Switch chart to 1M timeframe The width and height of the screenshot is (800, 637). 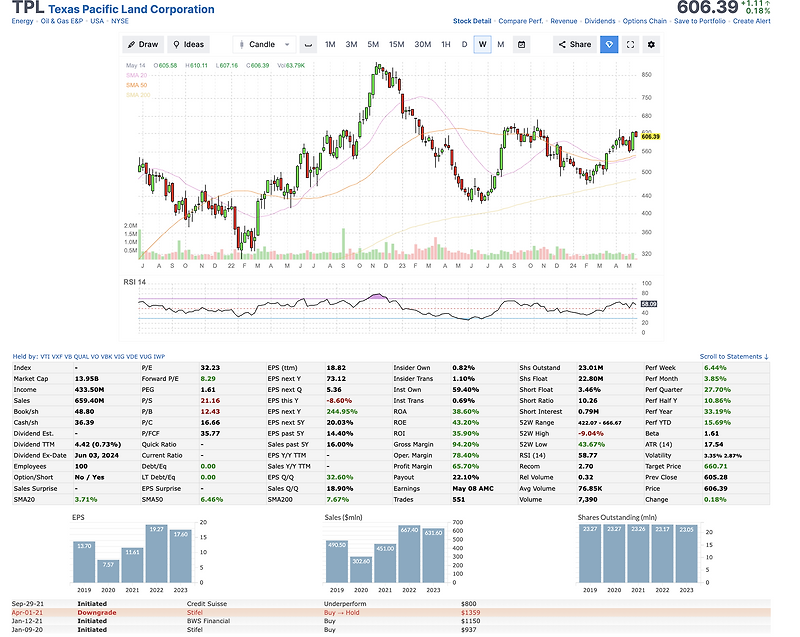pos(330,44)
